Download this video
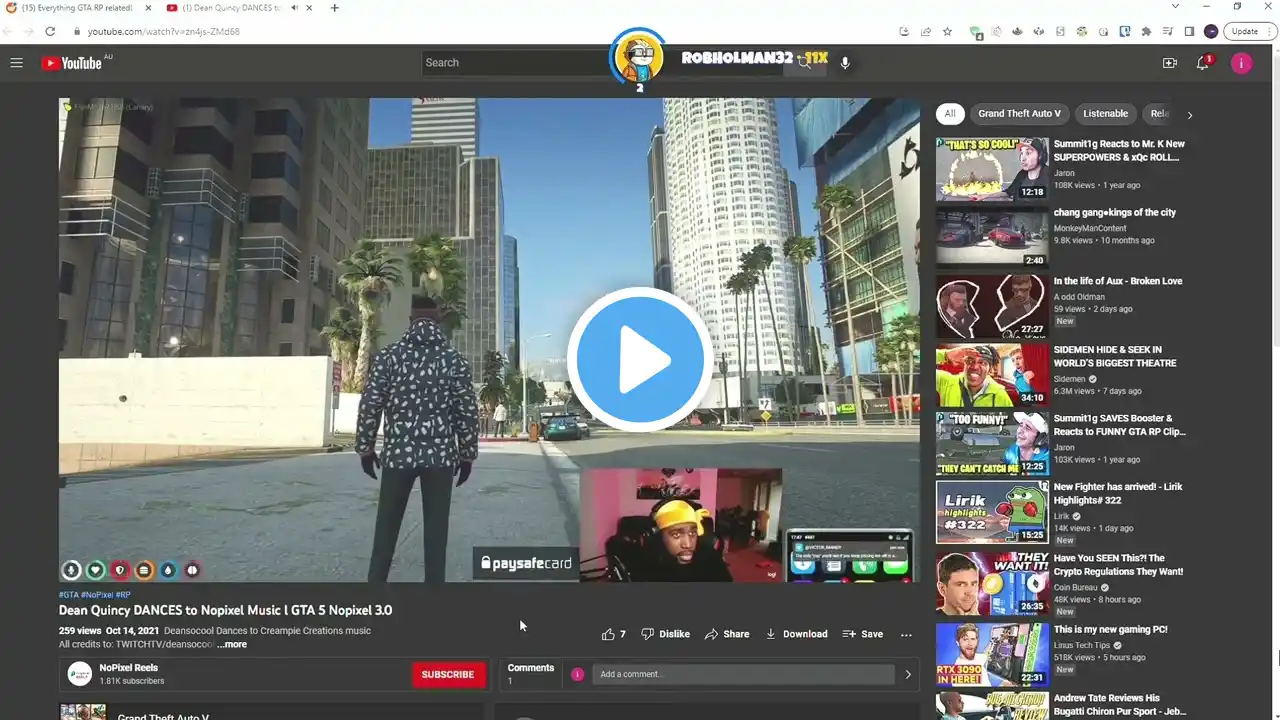This screenshot has width=1280, height=720. pyautogui.click(x=796, y=634)
